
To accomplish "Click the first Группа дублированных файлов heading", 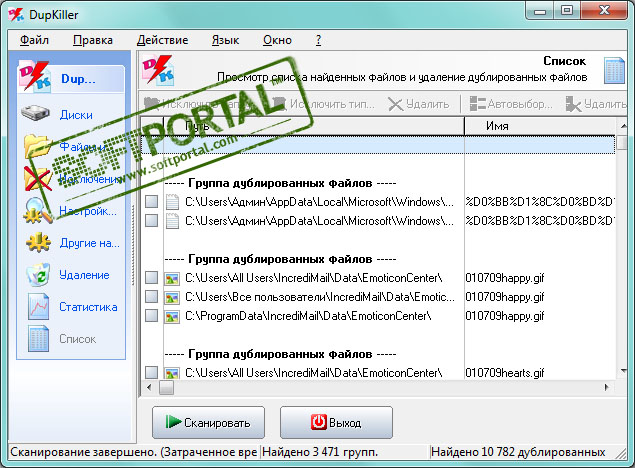I will click(280, 183).
